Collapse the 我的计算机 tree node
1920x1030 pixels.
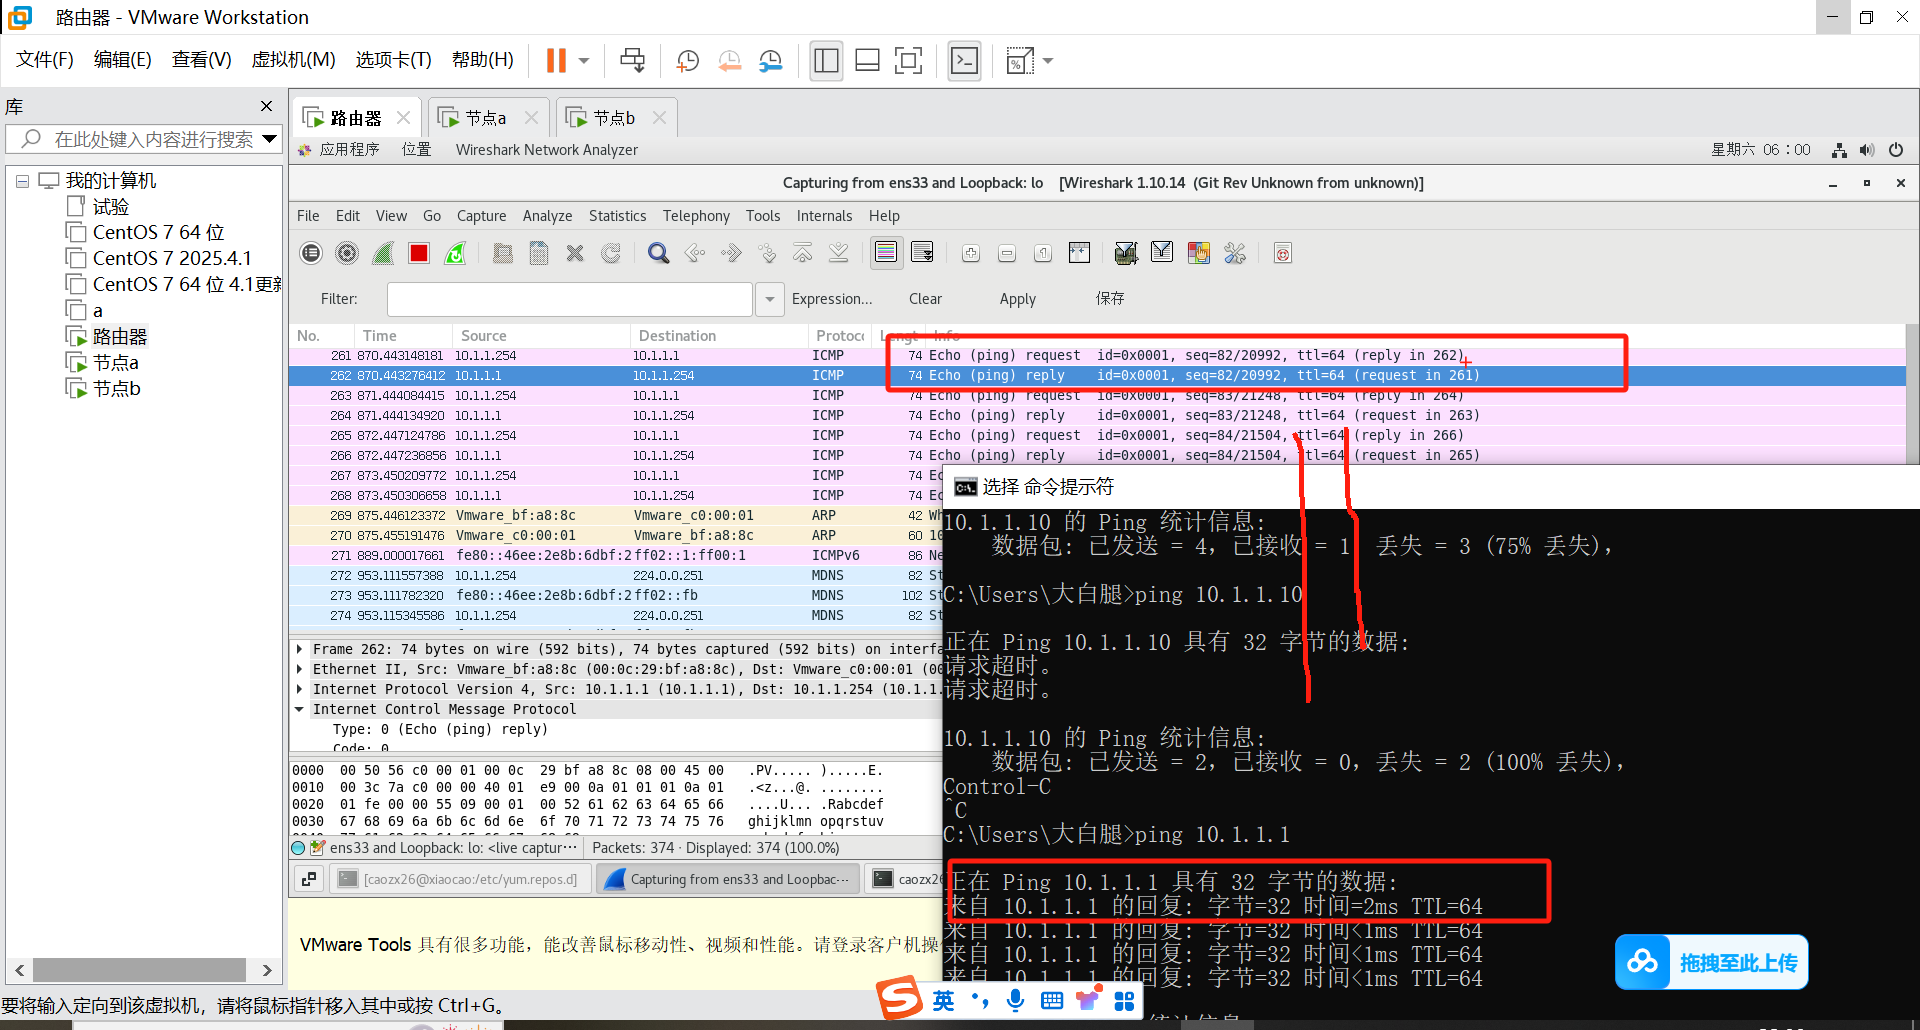pos(22,181)
